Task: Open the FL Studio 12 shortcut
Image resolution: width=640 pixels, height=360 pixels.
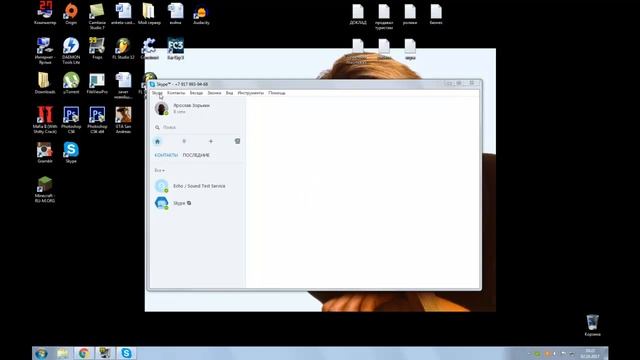Action: tap(123, 48)
